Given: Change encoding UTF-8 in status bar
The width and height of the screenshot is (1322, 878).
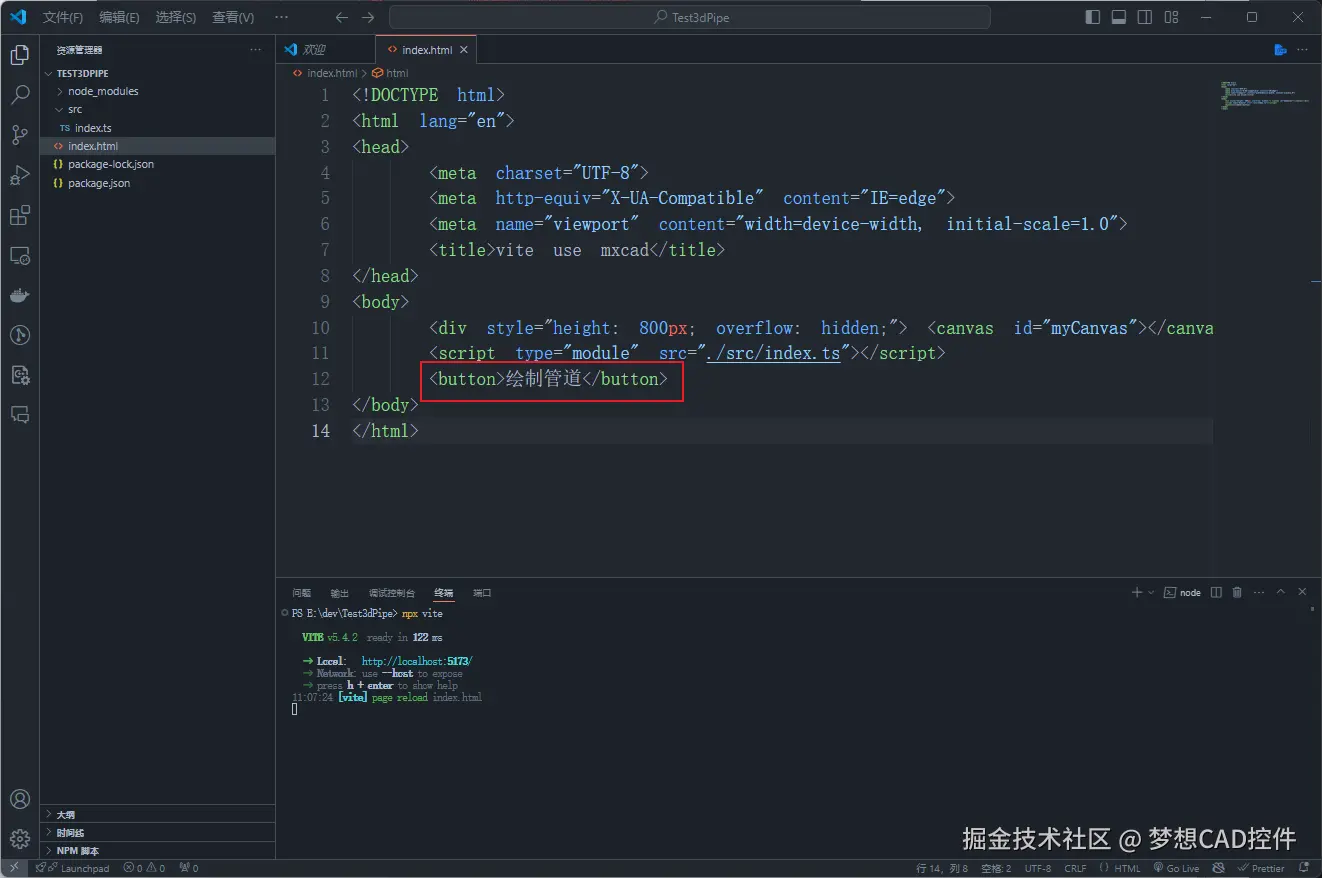Looking at the screenshot, I should pyautogui.click(x=1038, y=868).
